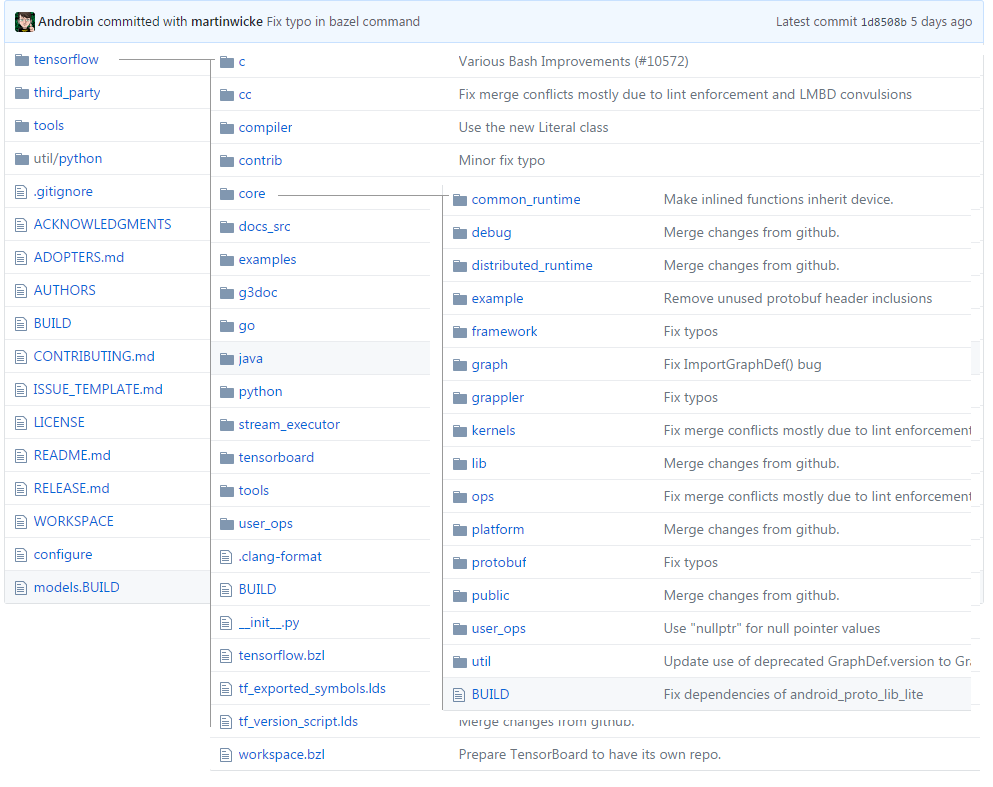Screen dimensions: 993x787
Task: Open __init__.py file
Action: (269, 622)
